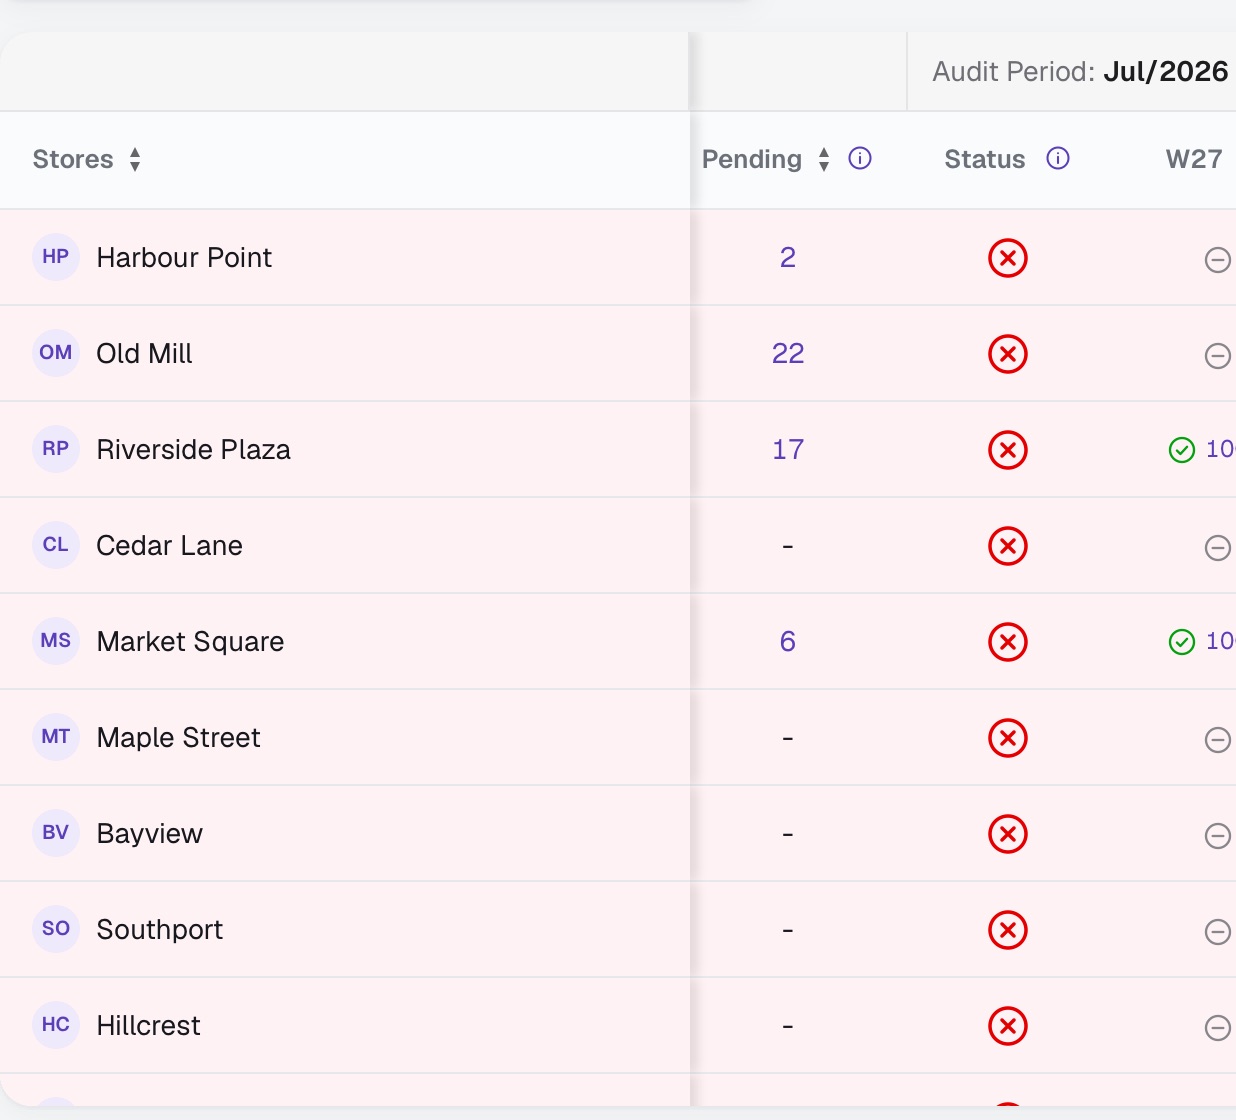
Task: Click the Audit Period Jul/2026 label
Action: 1080,71
